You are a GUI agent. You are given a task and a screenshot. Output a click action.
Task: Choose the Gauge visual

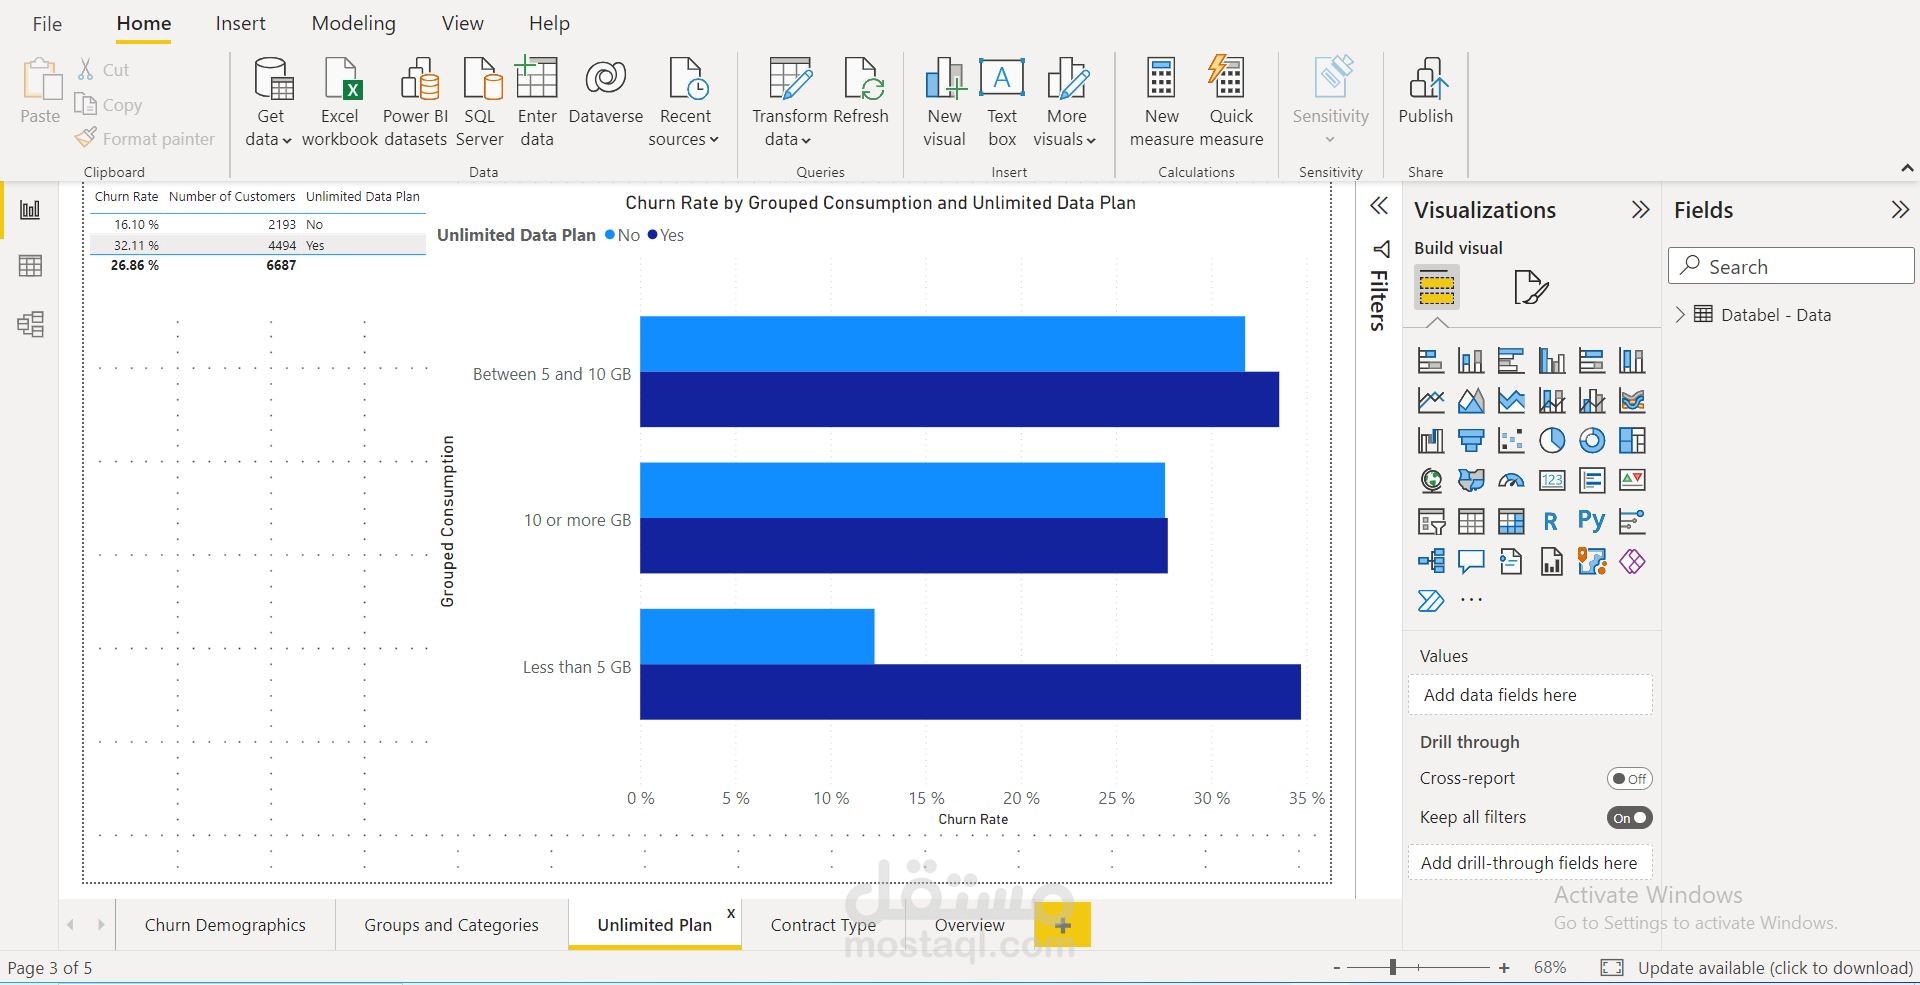click(1511, 481)
